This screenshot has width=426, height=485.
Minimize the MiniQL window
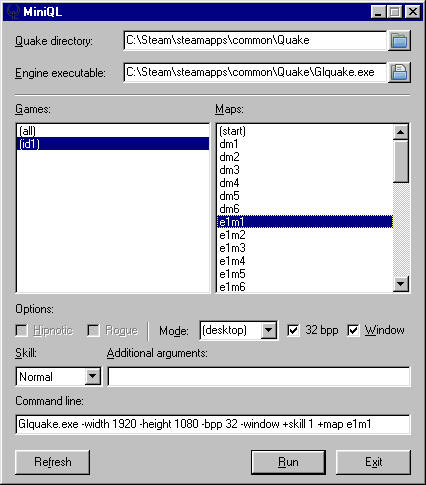click(x=378, y=12)
